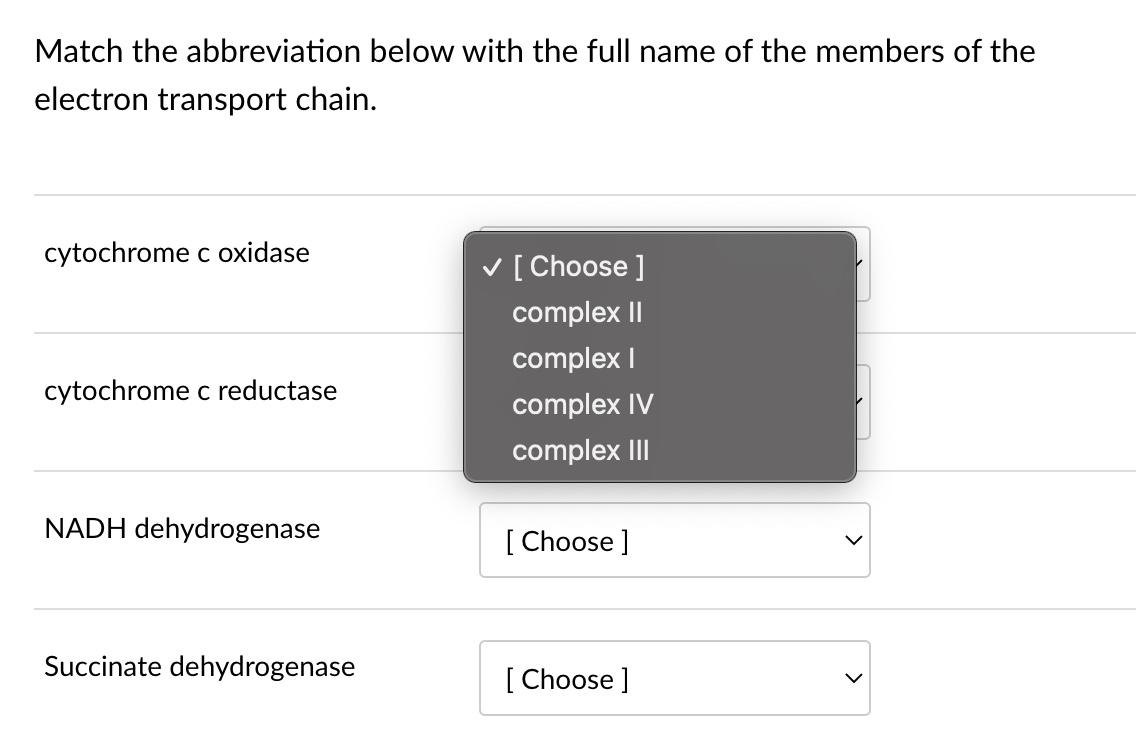Click the chevron arrow in the NADH dehydrogenase row
The height and width of the screenshot is (750, 1136).
[852, 541]
